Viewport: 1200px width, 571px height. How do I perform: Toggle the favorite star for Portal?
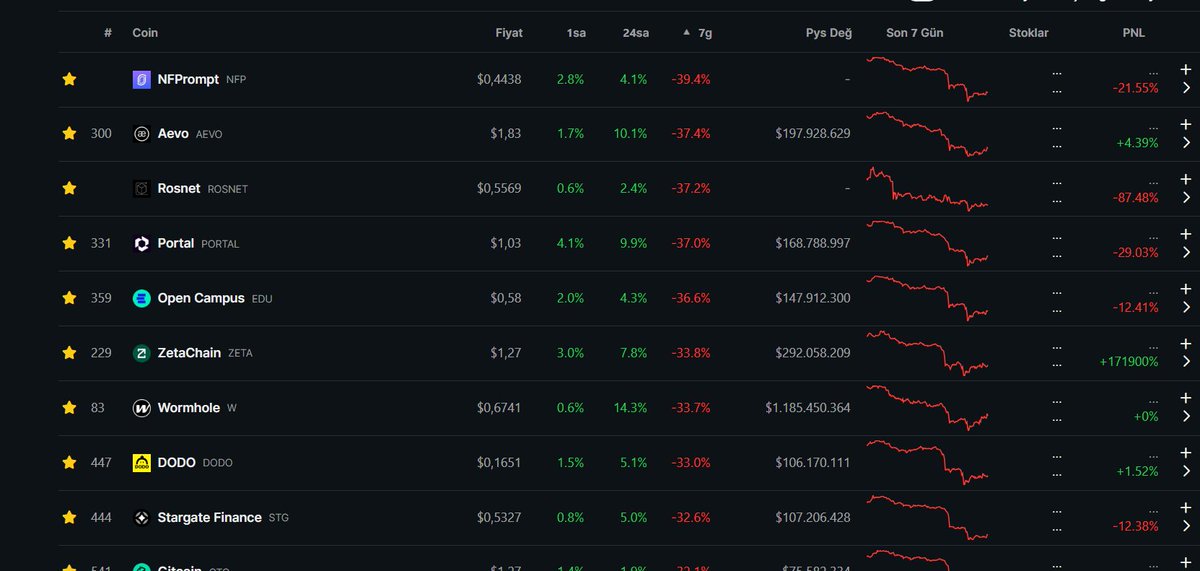(x=69, y=243)
